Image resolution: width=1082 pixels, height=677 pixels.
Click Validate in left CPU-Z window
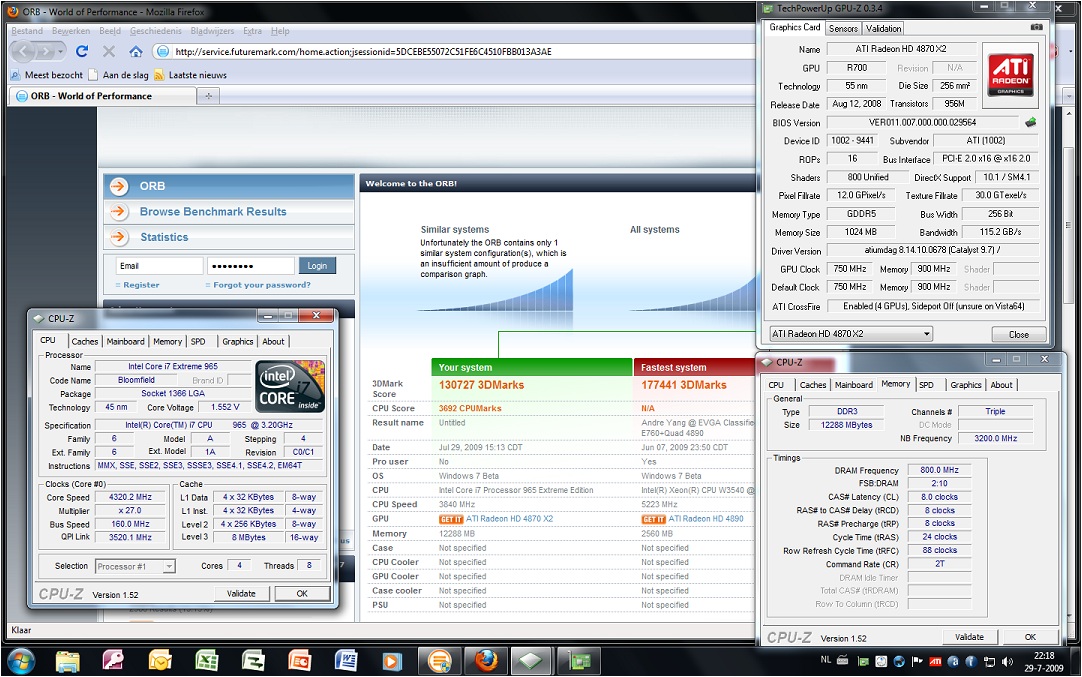[241, 593]
